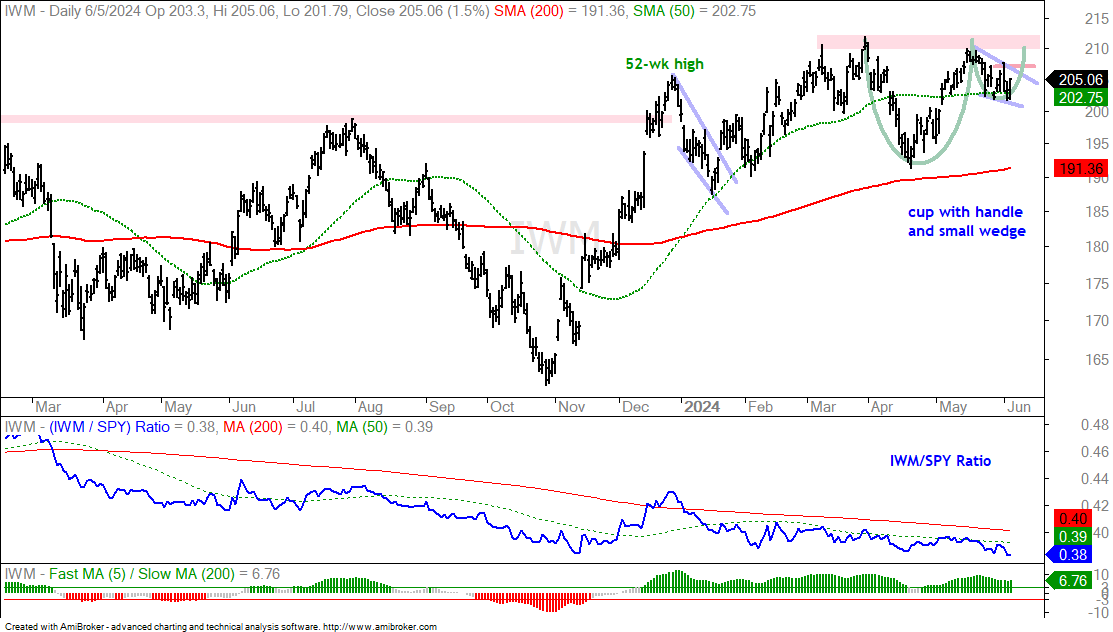This screenshot has height=632, width=1113.
Task: Click the pink resistance zone near 210
Action: pos(928,42)
